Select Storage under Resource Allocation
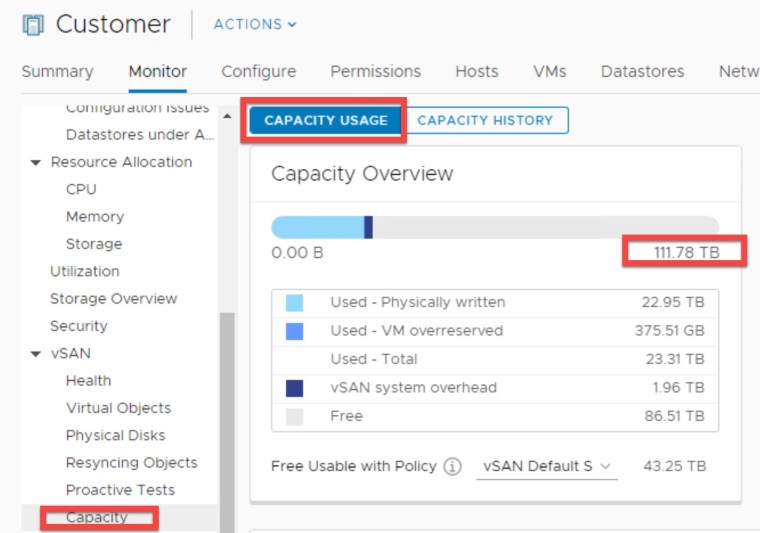Screen dimensions: 760x533 coord(94,244)
